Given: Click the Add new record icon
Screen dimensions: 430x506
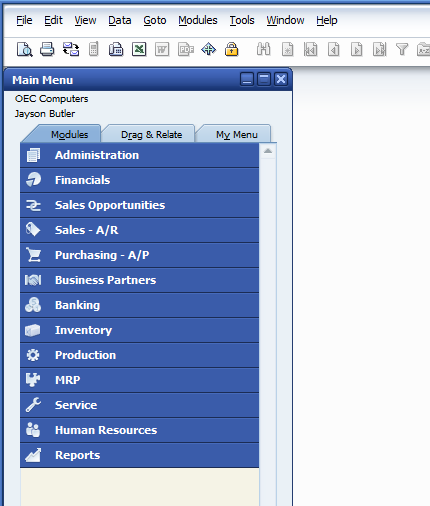Looking at the screenshot, I should [x=287, y=50].
